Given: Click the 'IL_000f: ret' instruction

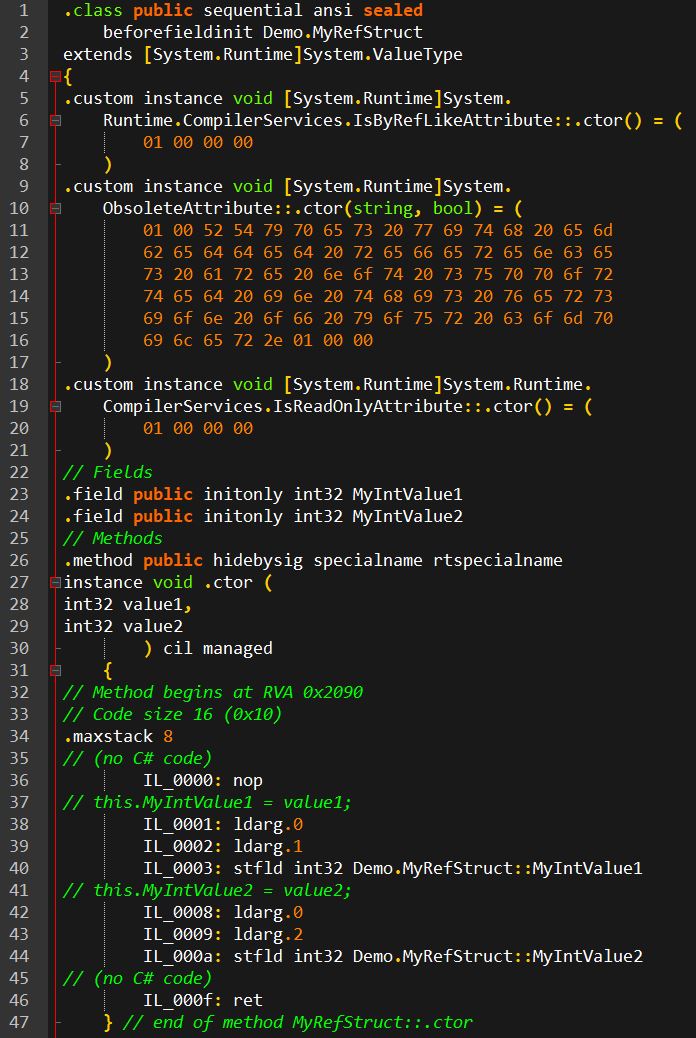Looking at the screenshot, I should (x=203, y=1000).
